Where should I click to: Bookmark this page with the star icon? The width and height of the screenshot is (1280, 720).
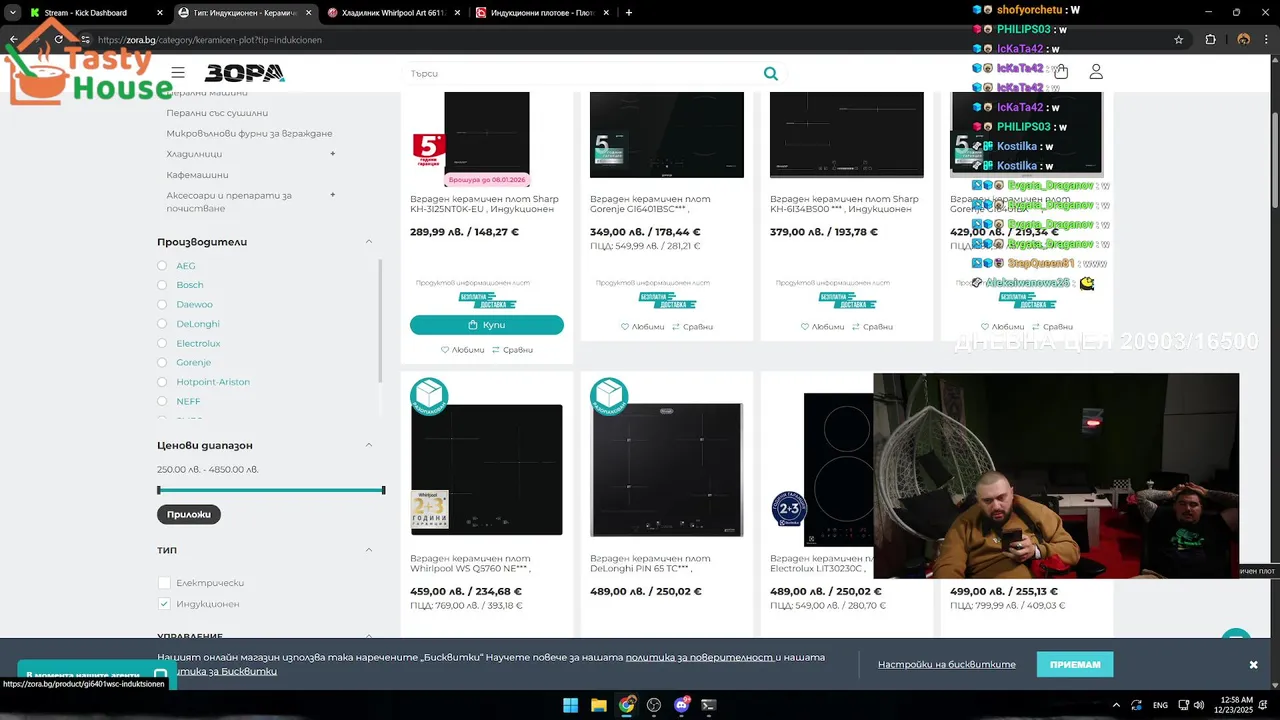click(1179, 40)
